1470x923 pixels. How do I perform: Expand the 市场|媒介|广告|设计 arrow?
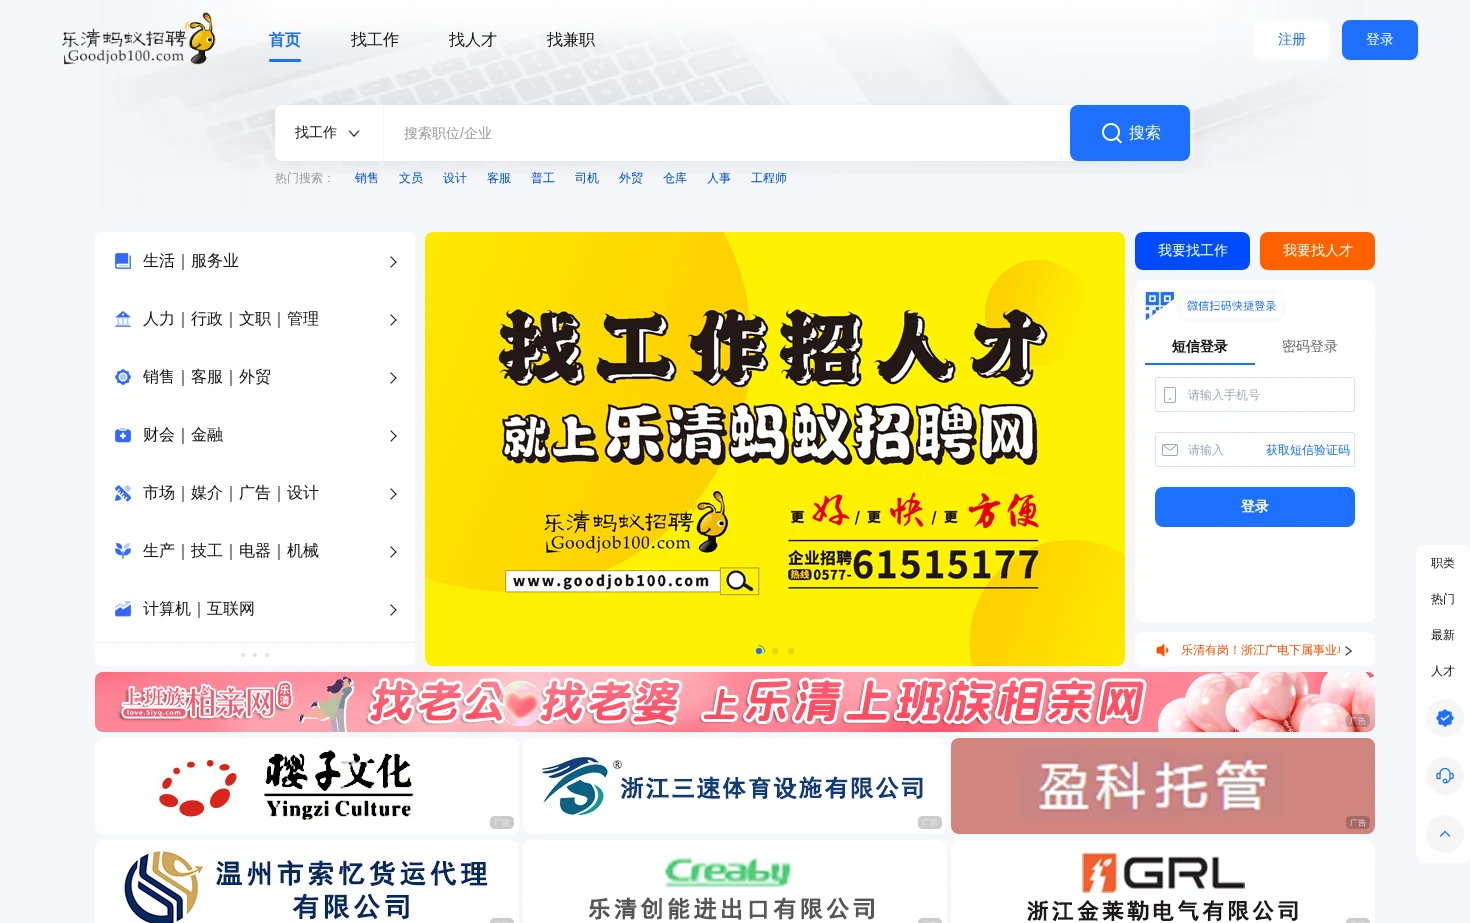click(x=393, y=494)
